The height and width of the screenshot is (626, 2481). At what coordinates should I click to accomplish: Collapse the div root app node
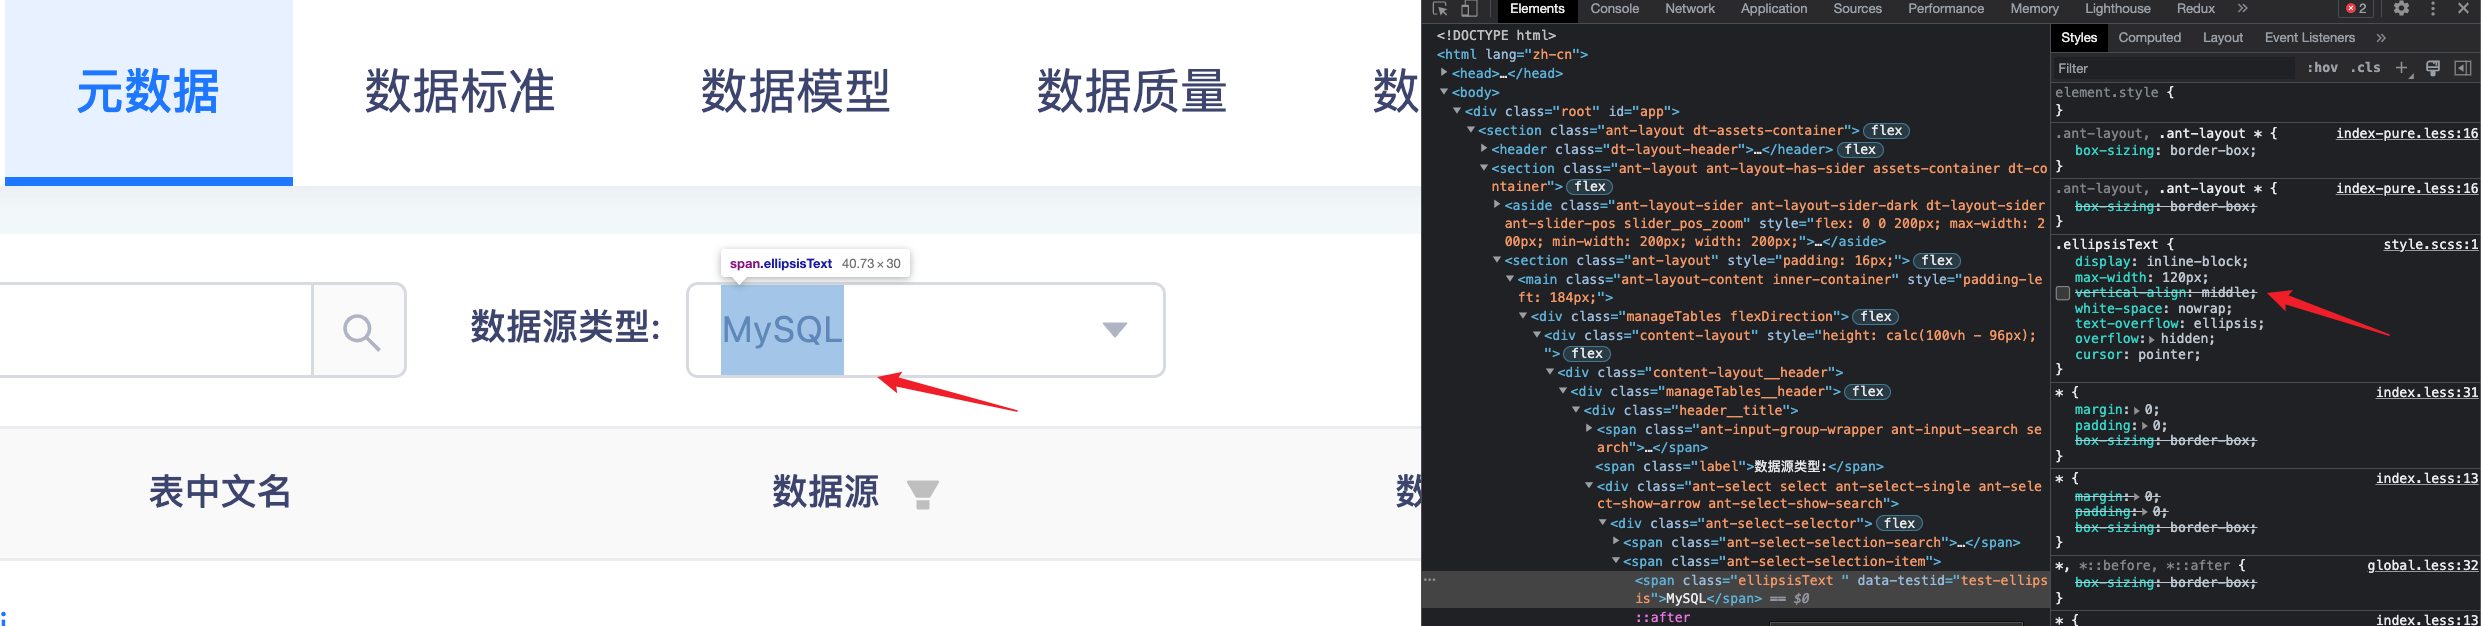pyautogui.click(x=1457, y=111)
